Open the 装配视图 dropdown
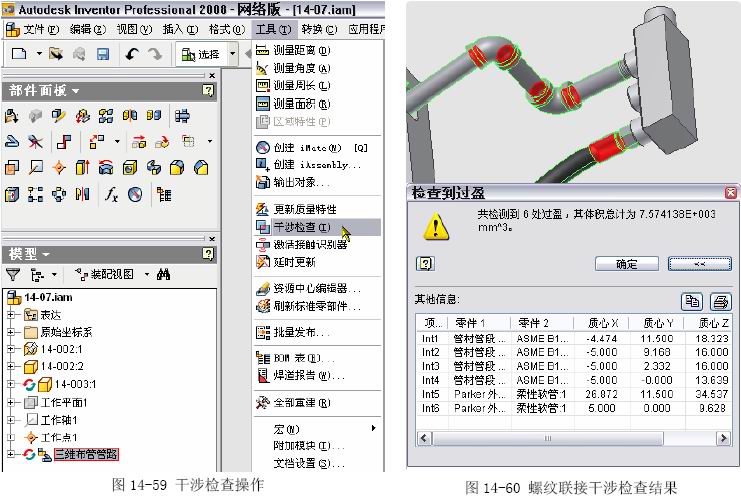This screenshot has height=500, width=741. (147, 274)
